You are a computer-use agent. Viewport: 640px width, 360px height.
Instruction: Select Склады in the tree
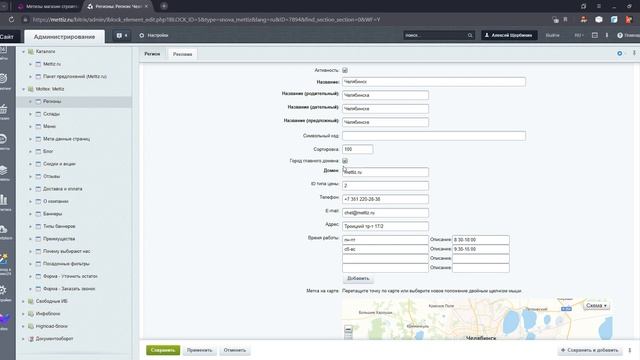point(51,114)
